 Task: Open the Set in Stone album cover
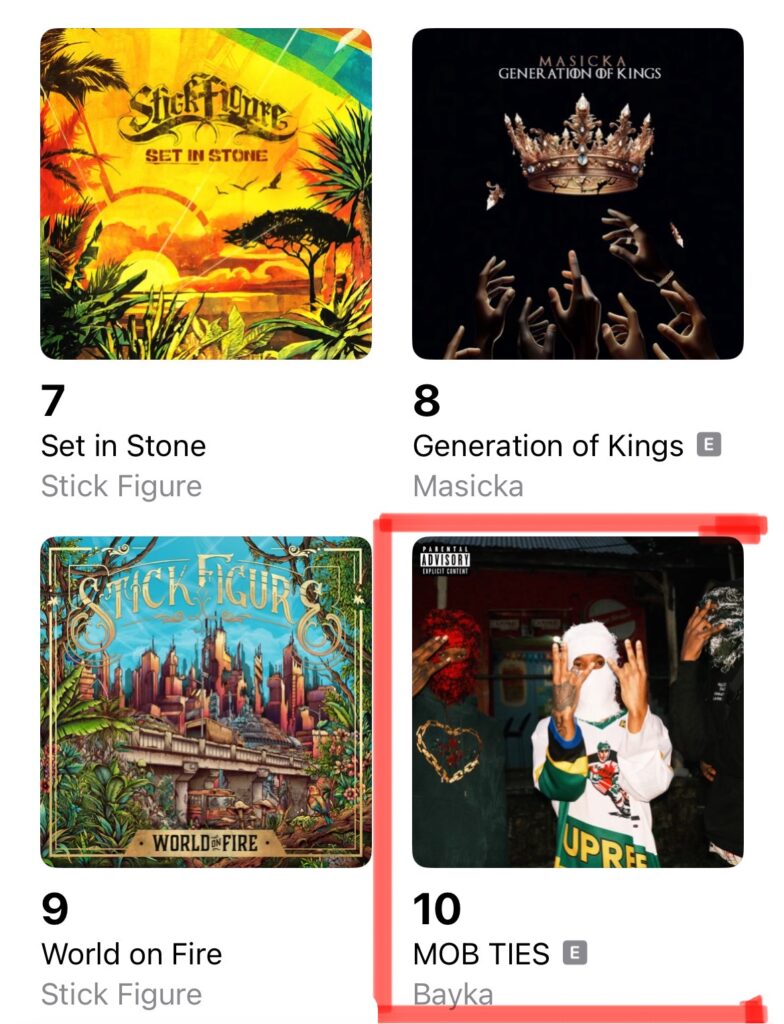(206, 193)
